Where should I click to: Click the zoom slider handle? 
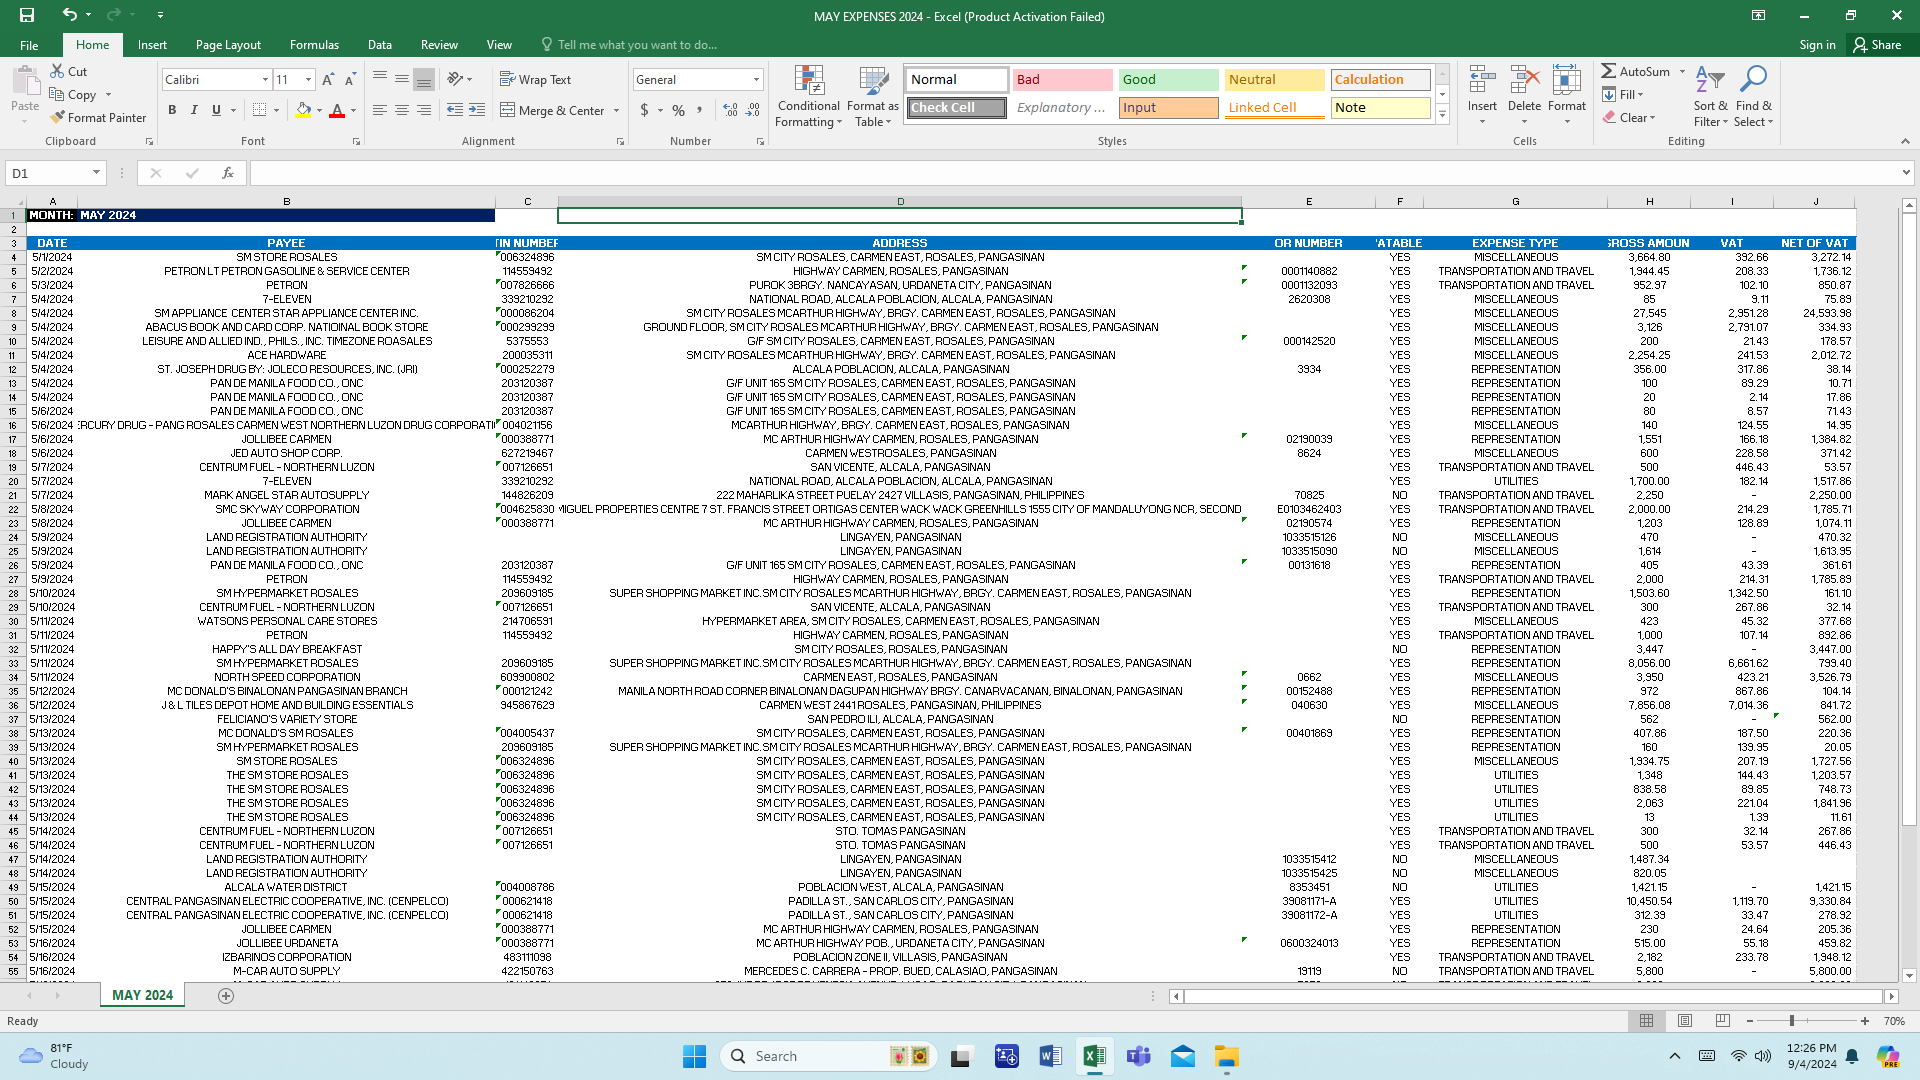[1792, 1021]
